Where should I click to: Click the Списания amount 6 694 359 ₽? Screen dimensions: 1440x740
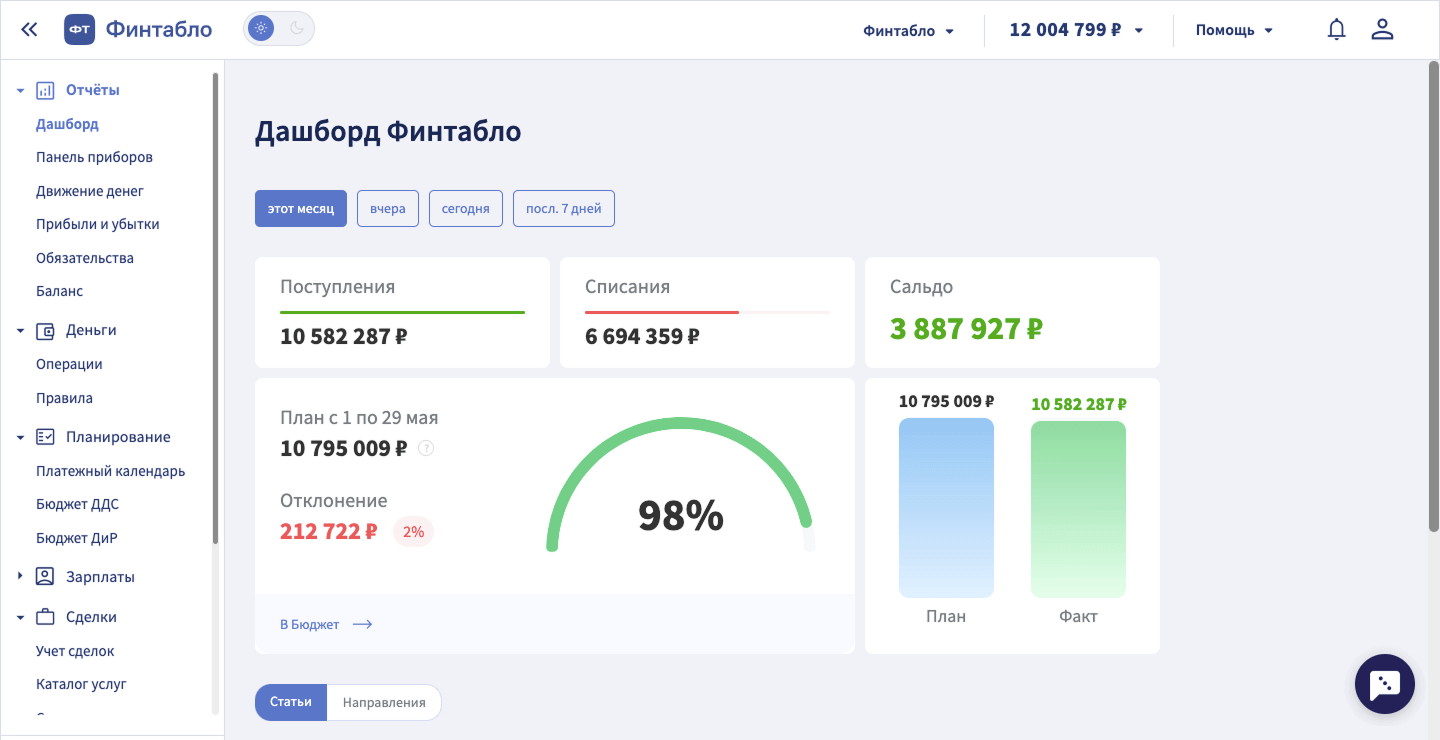[x=642, y=336]
